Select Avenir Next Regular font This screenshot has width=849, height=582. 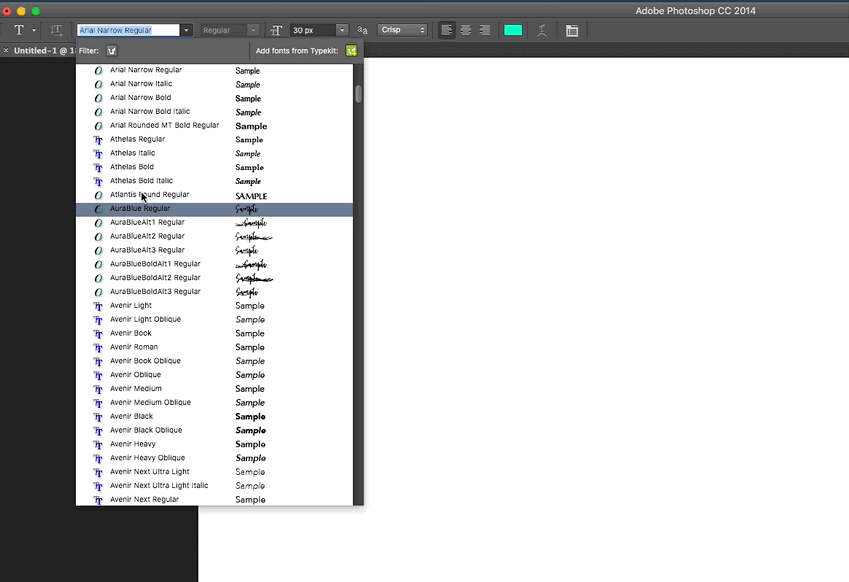214,500
